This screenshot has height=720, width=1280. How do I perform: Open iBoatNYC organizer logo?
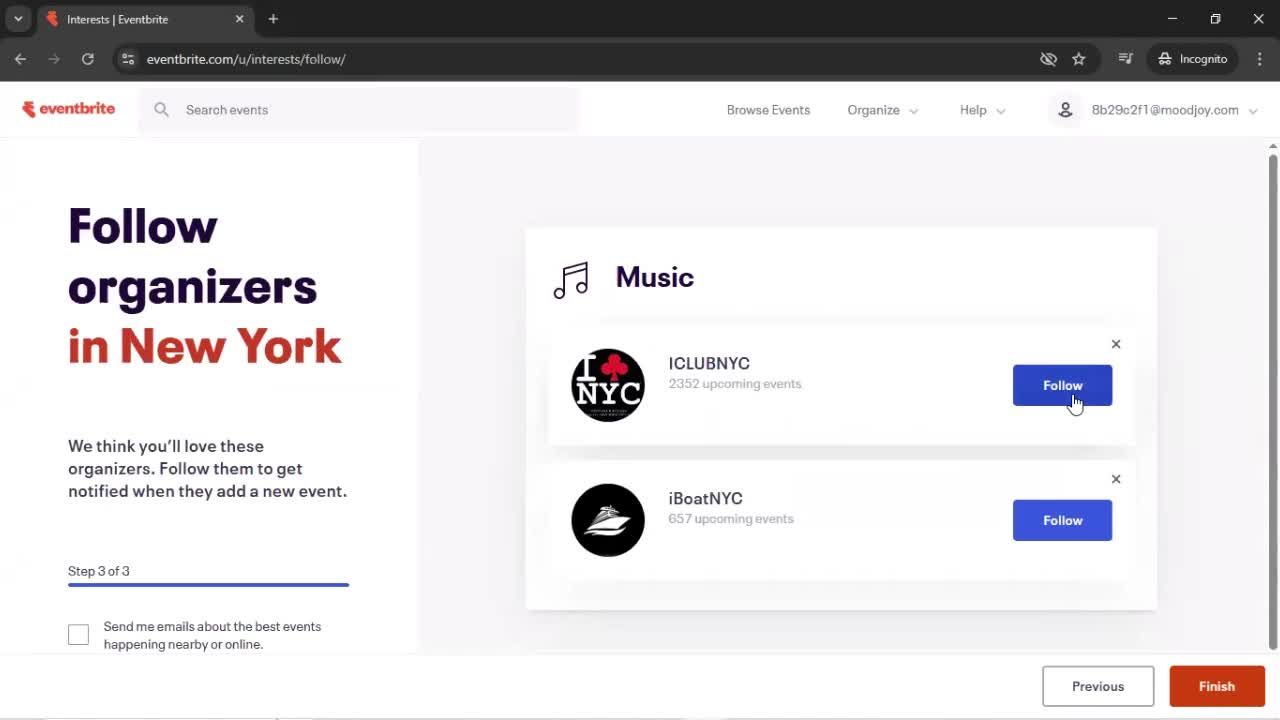[x=608, y=520]
